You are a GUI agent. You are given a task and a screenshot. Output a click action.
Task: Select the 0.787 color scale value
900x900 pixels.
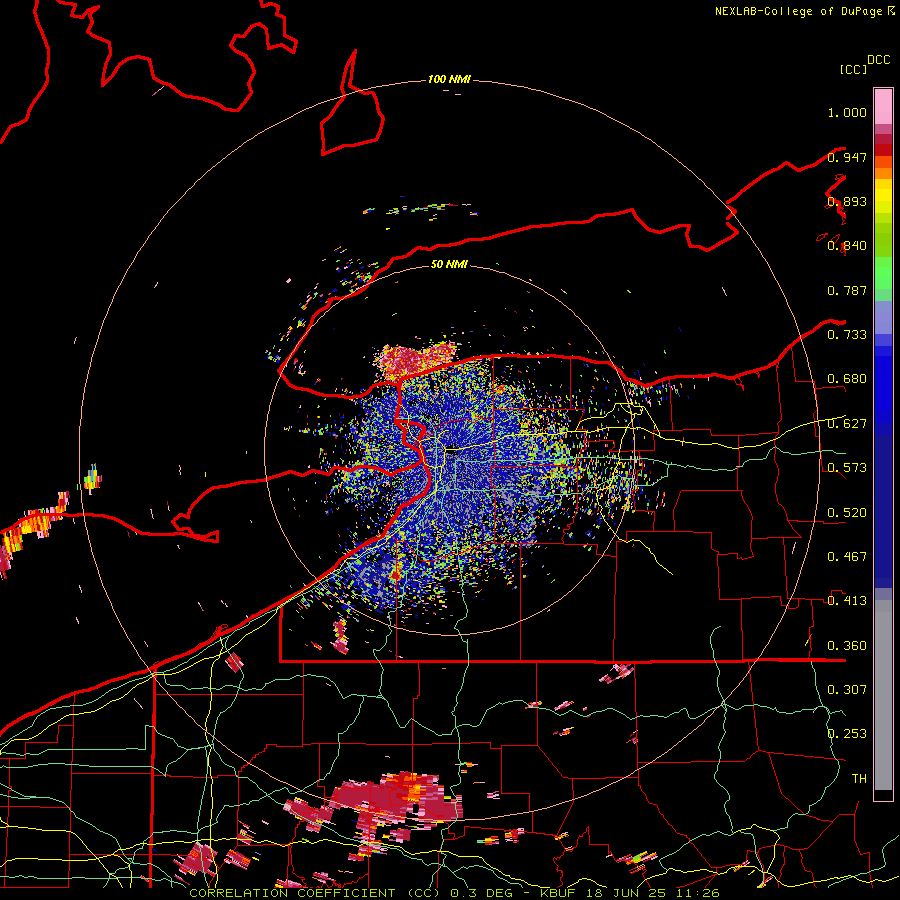[x=847, y=290]
